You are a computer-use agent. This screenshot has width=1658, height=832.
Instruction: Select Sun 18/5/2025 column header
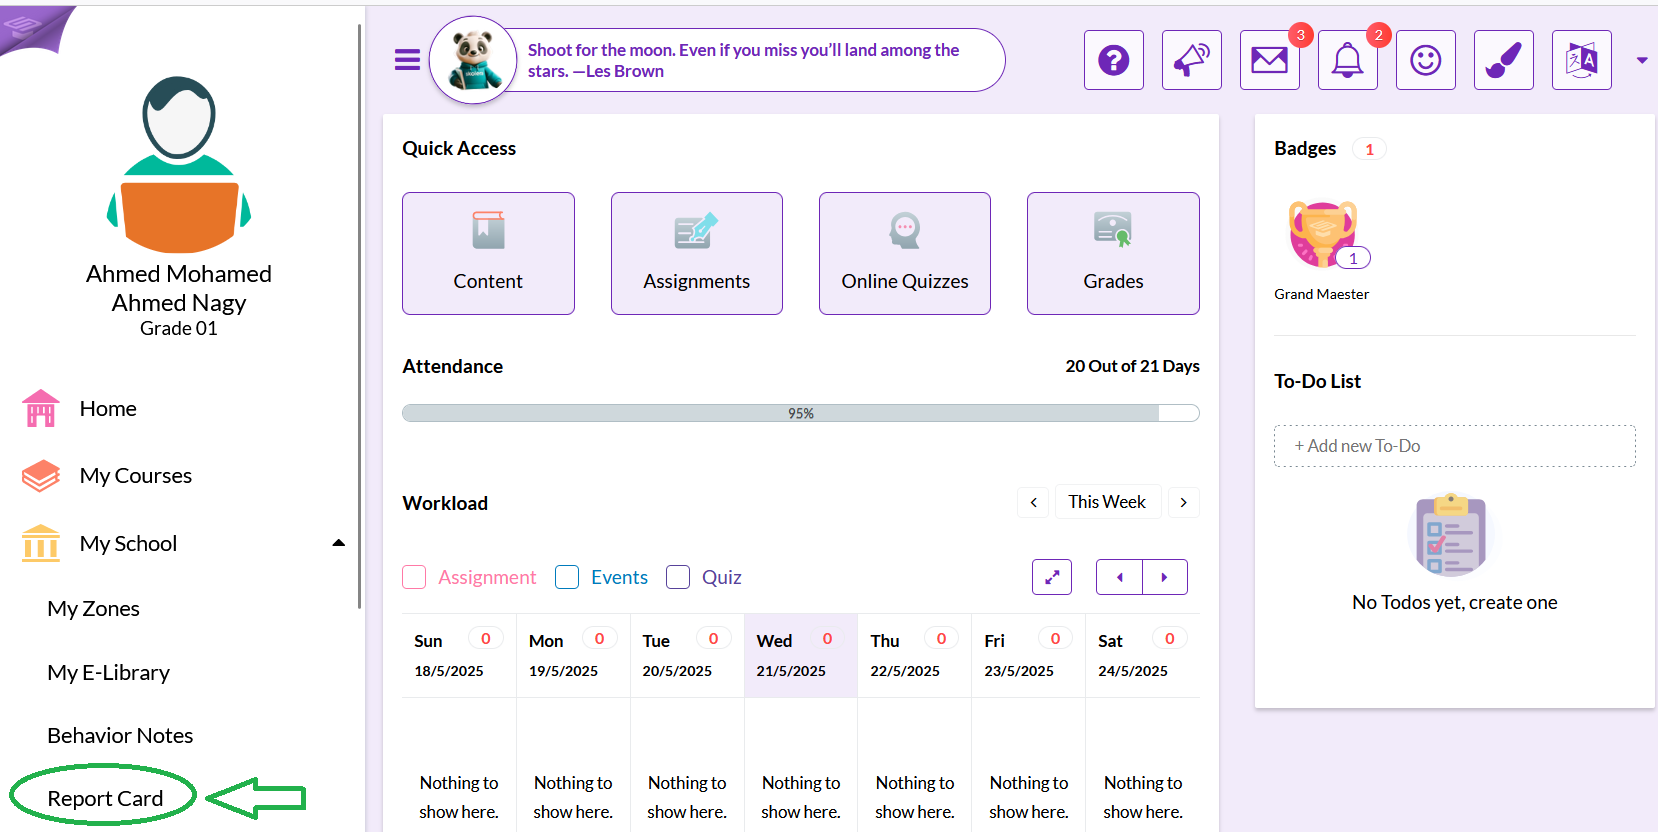coord(459,655)
